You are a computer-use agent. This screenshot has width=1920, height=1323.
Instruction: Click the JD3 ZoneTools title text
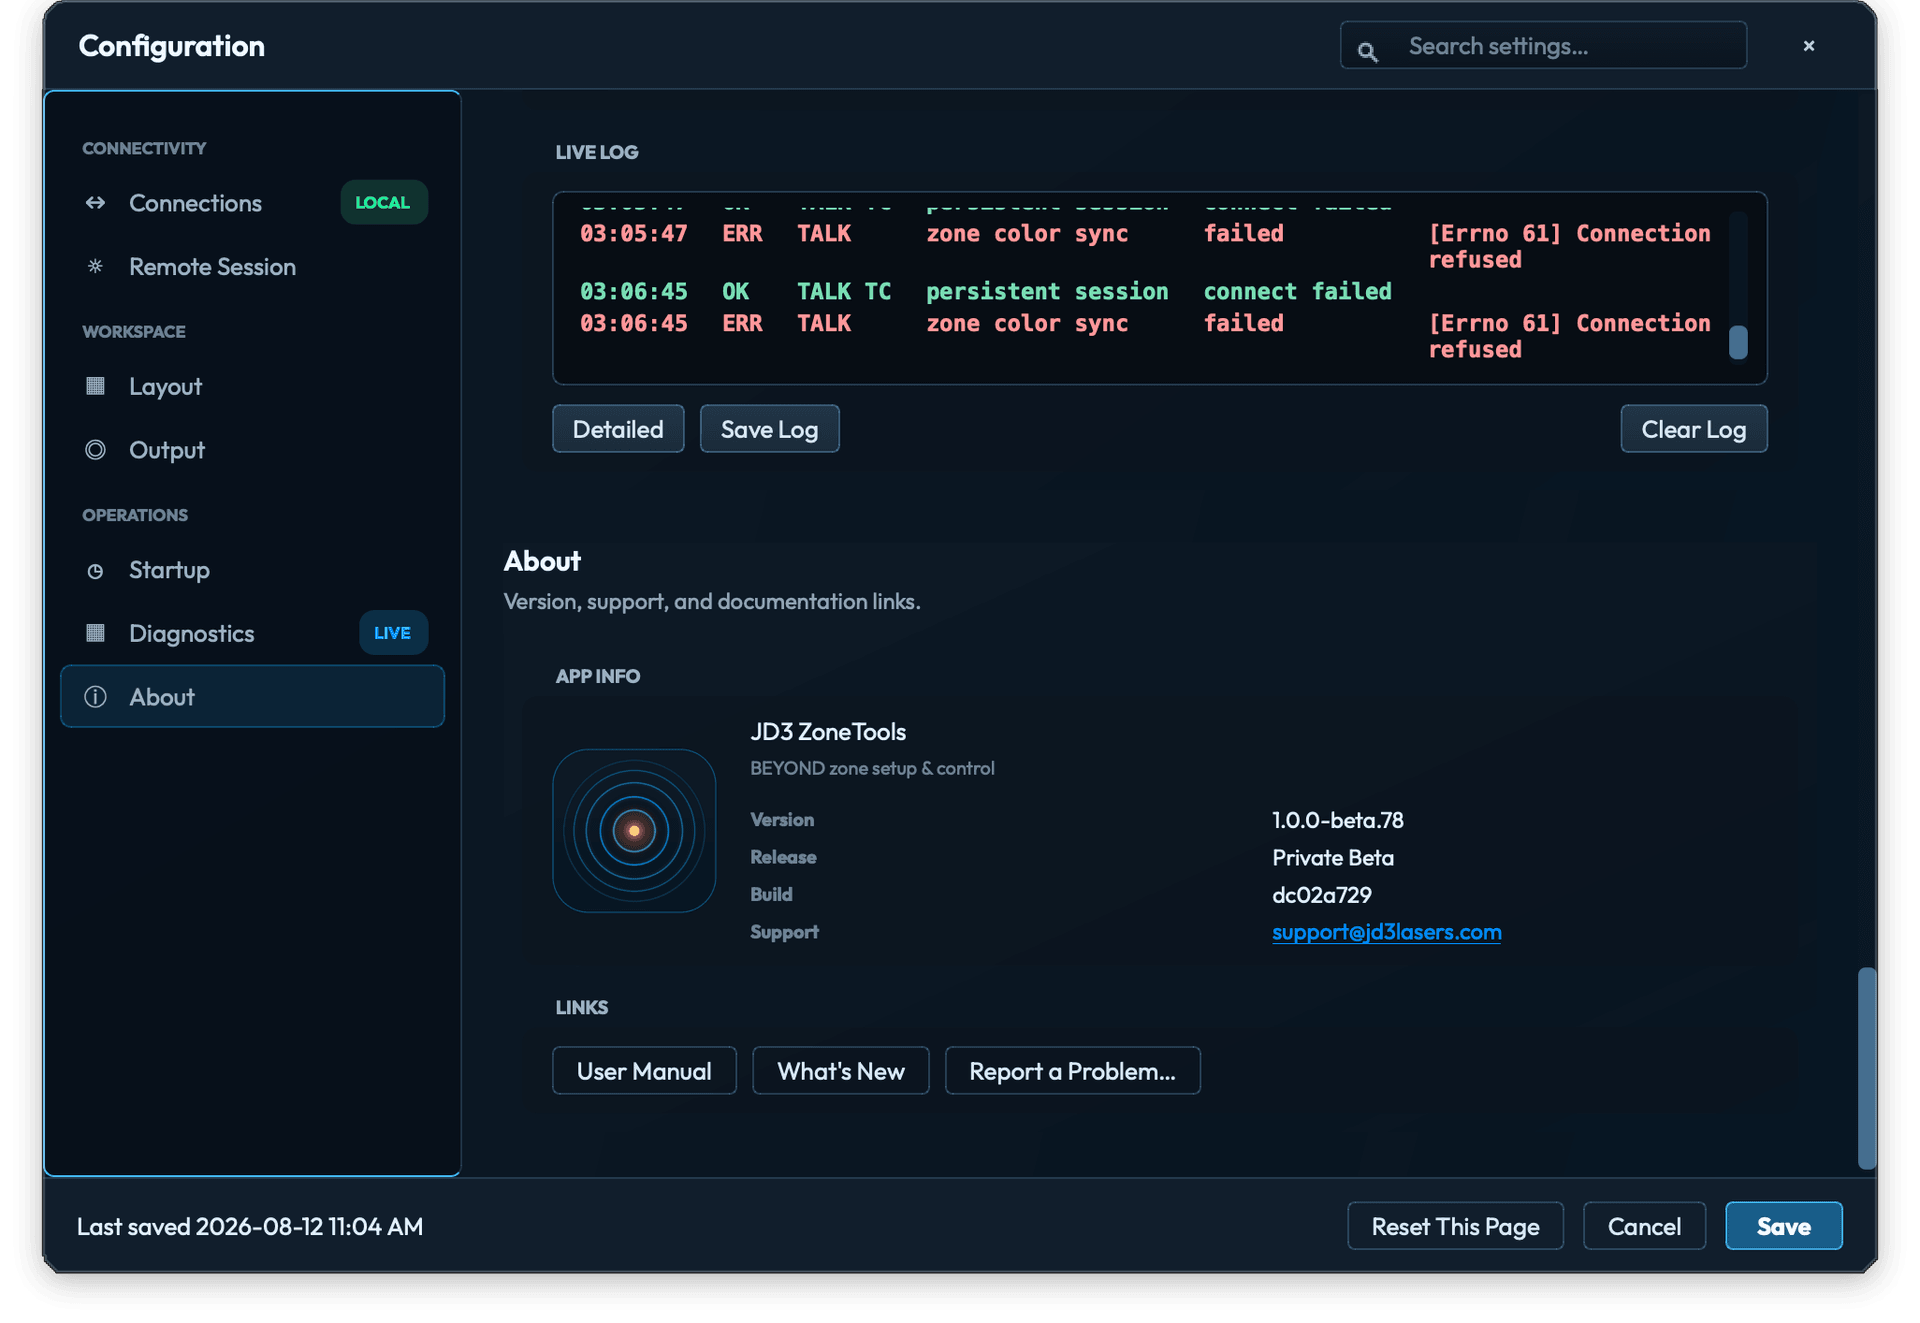[828, 732]
